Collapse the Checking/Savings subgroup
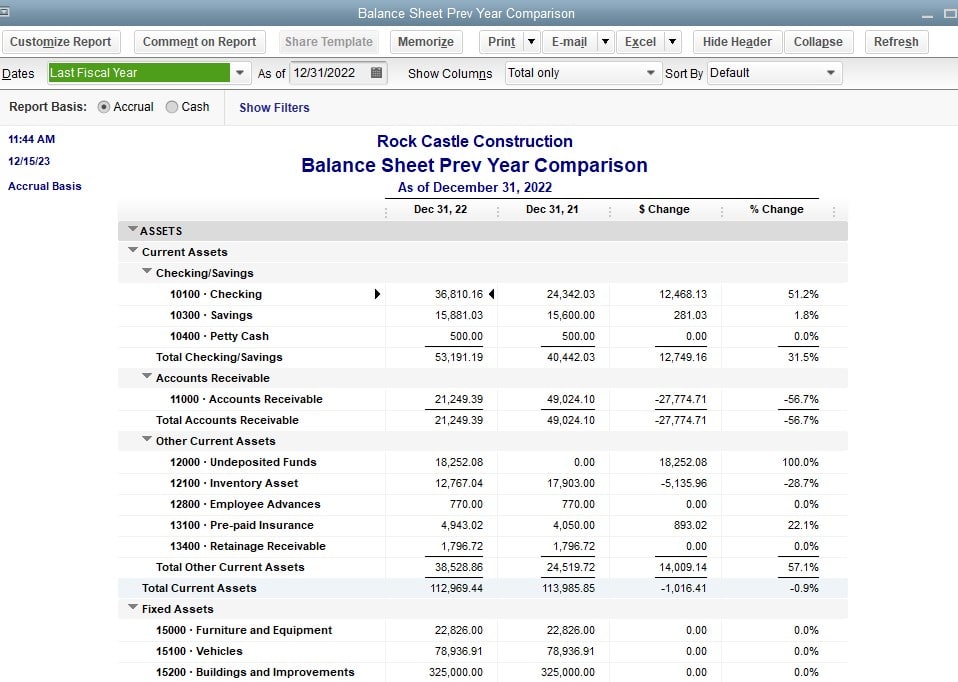Viewport: 958px width, 682px height. [x=147, y=273]
